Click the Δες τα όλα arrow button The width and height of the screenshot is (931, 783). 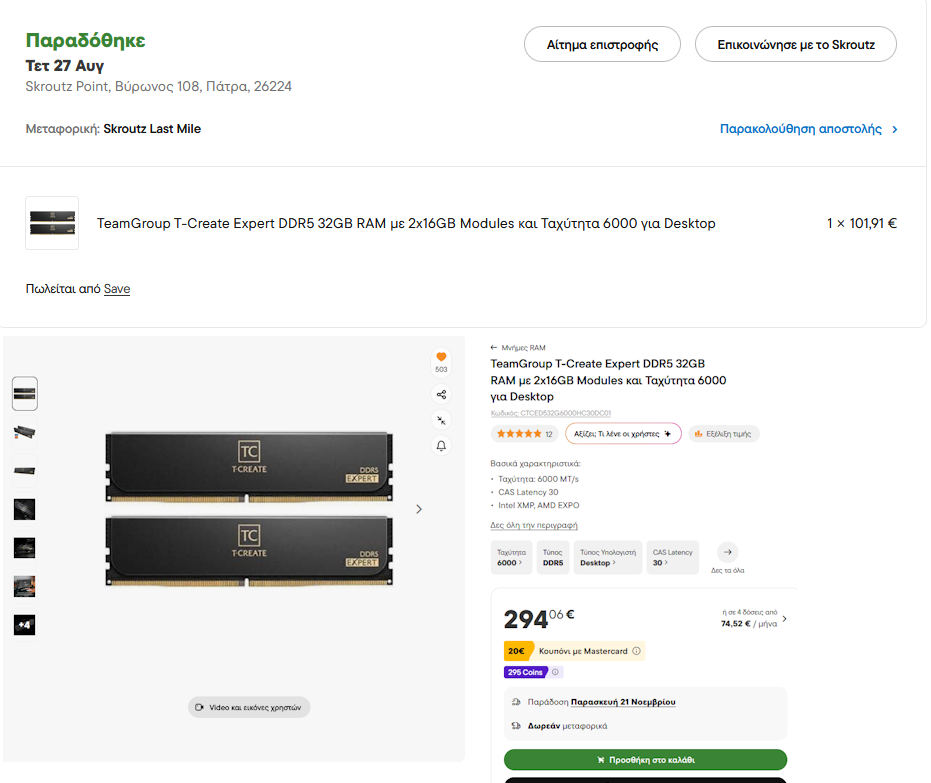728,552
